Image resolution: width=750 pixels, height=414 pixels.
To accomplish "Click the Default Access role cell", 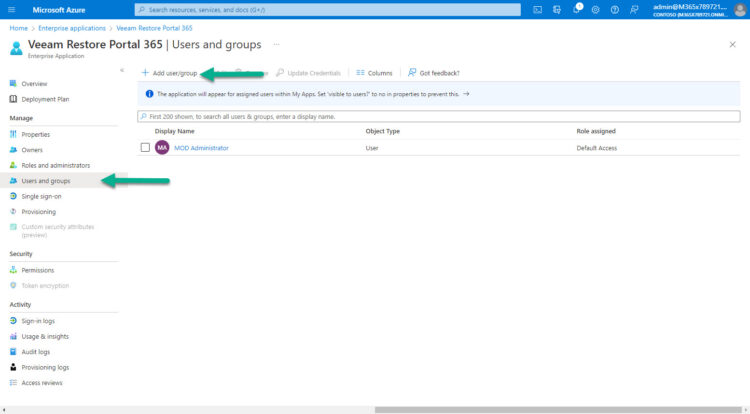I will tap(596, 148).
